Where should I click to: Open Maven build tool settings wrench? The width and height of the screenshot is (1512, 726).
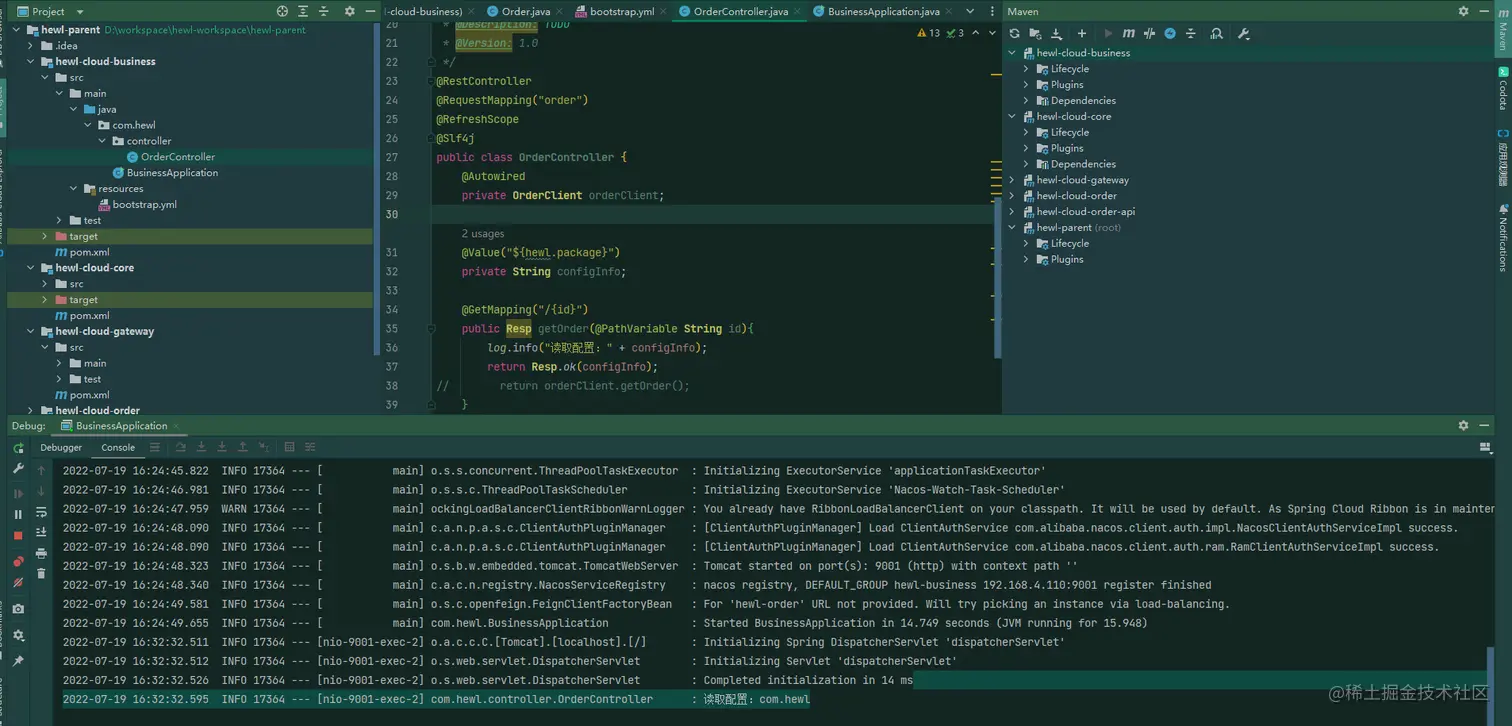coord(1243,34)
